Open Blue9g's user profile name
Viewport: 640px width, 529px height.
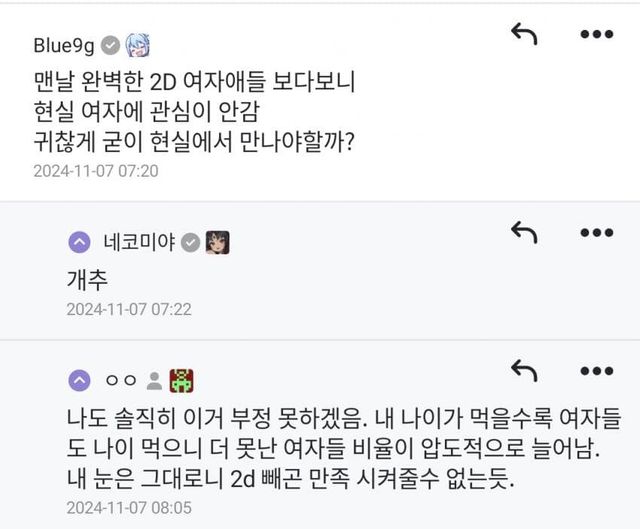tap(65, 44)
